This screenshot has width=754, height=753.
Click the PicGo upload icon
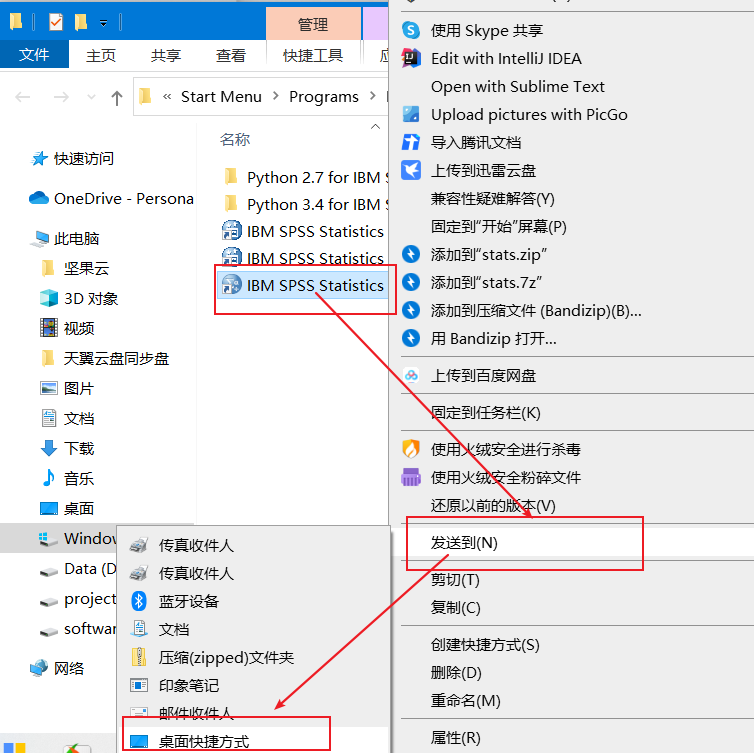click(411, 114)
